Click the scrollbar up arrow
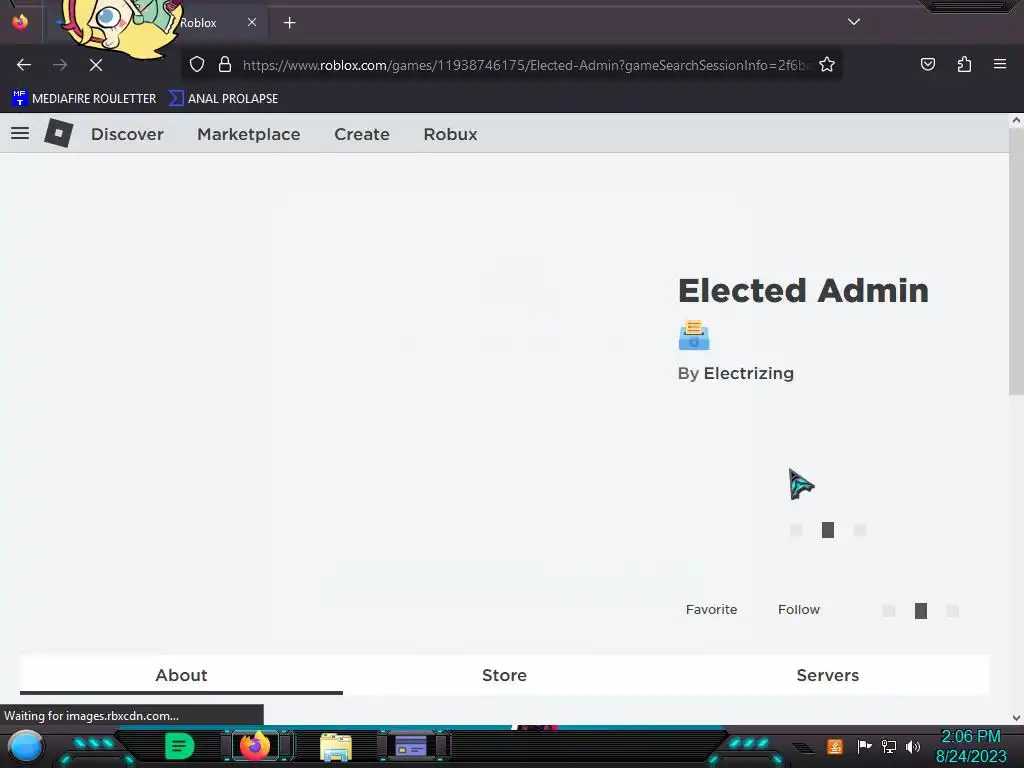The image size is (1024, 768). coord(1016,120)
